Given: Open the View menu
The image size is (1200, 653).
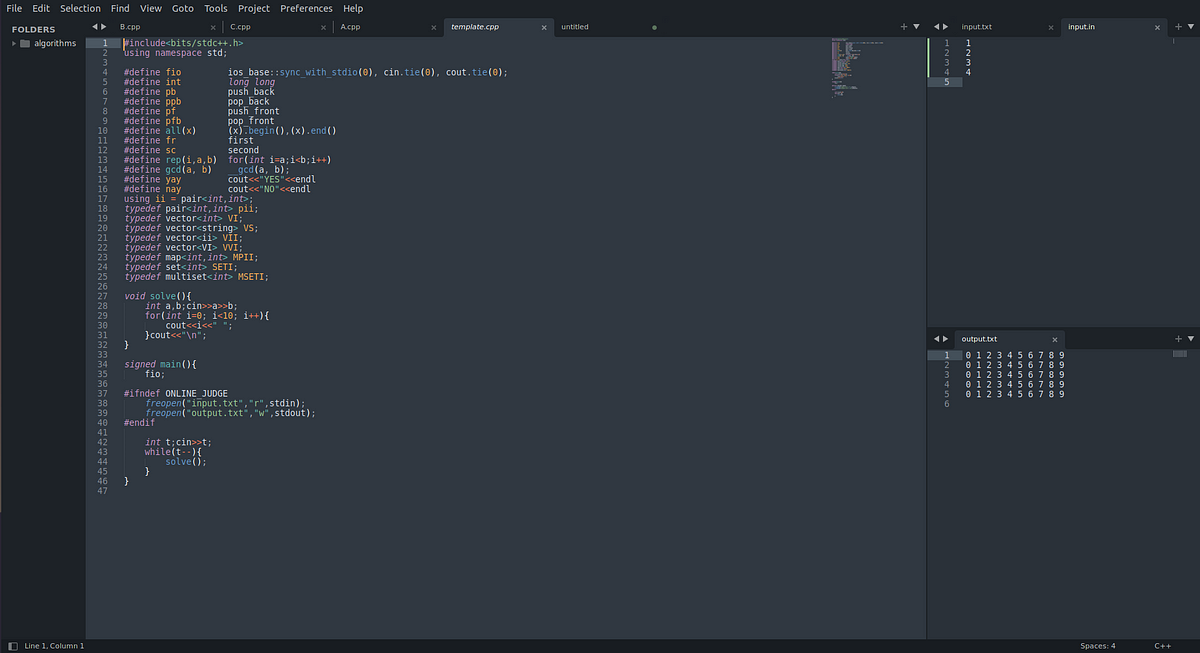Looking at the screenshot, I should point(151,8).
